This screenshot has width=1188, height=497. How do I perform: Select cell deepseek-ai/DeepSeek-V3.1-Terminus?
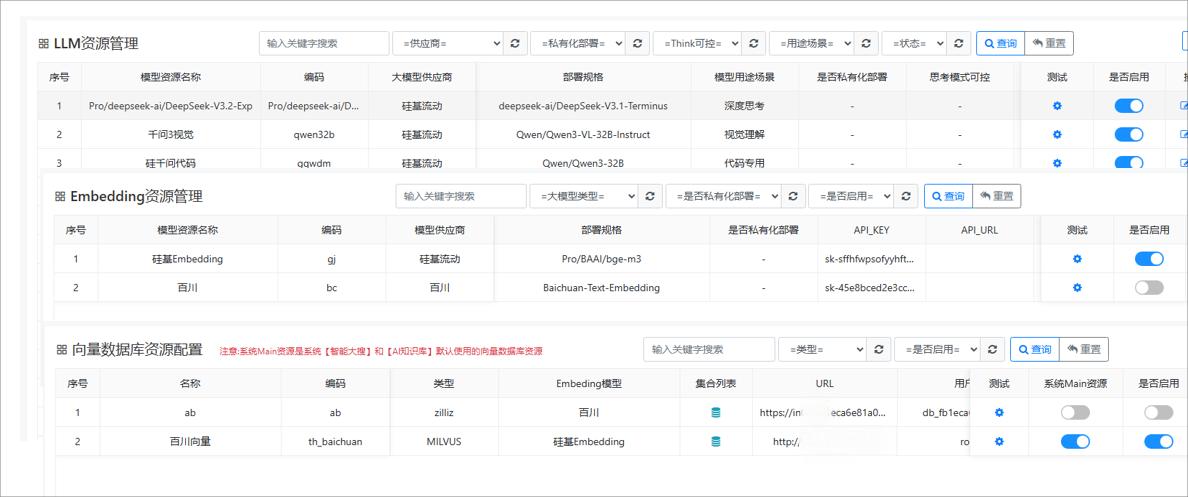(x=583, y=106)
